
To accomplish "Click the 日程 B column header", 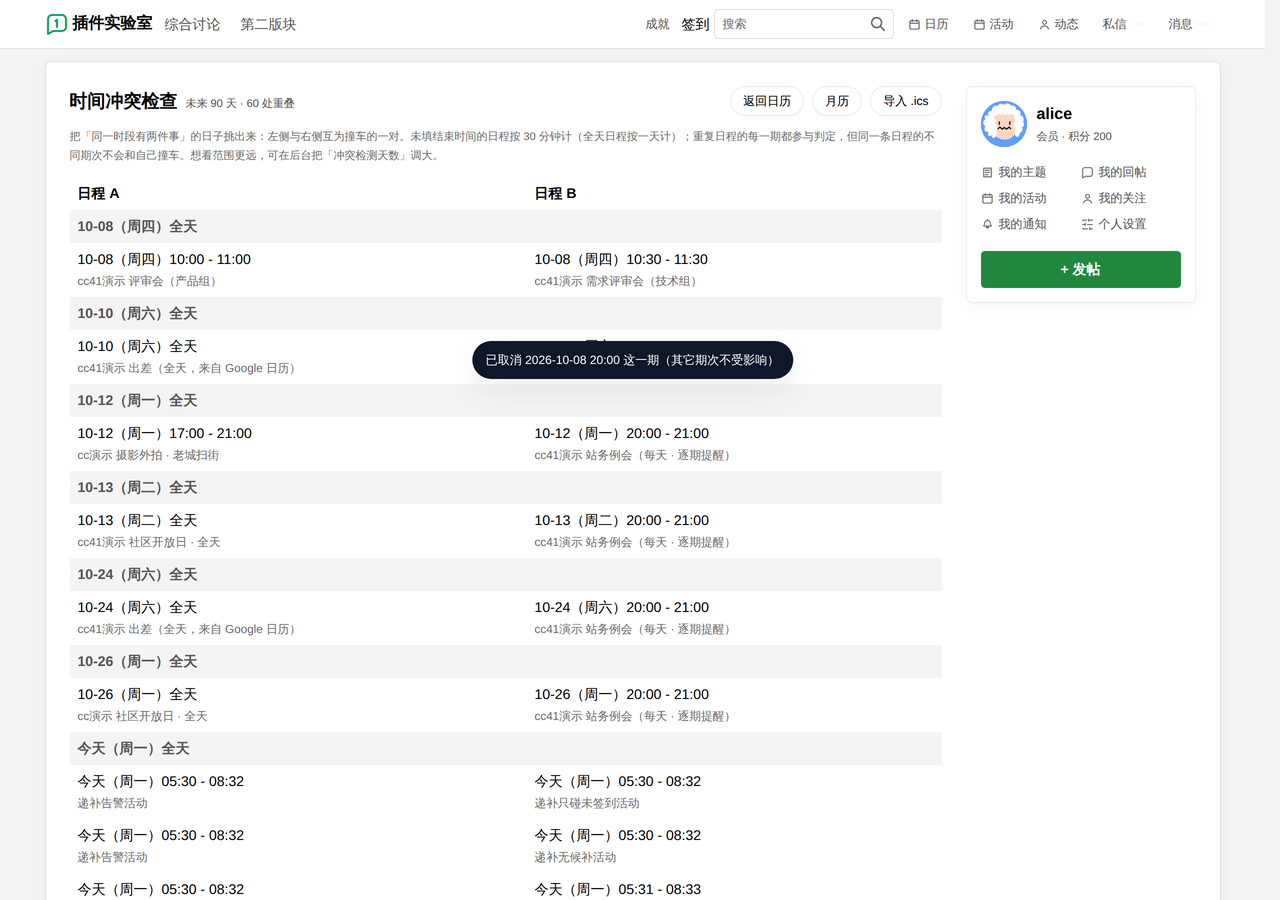I will (x=555, y=193).
